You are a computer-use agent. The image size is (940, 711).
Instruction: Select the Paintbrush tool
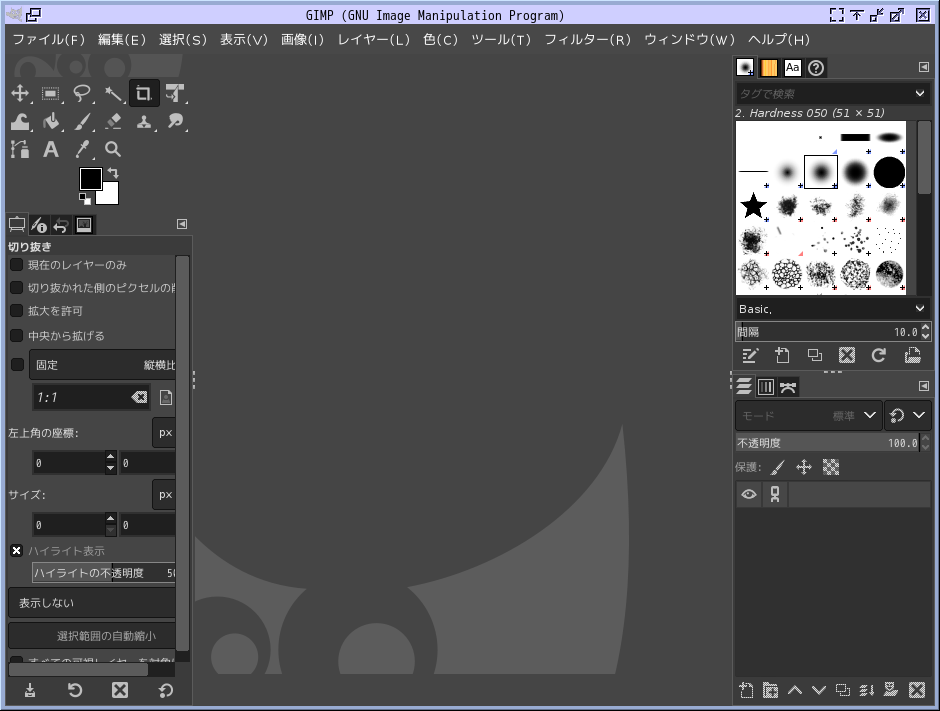(x=82, y=122)
